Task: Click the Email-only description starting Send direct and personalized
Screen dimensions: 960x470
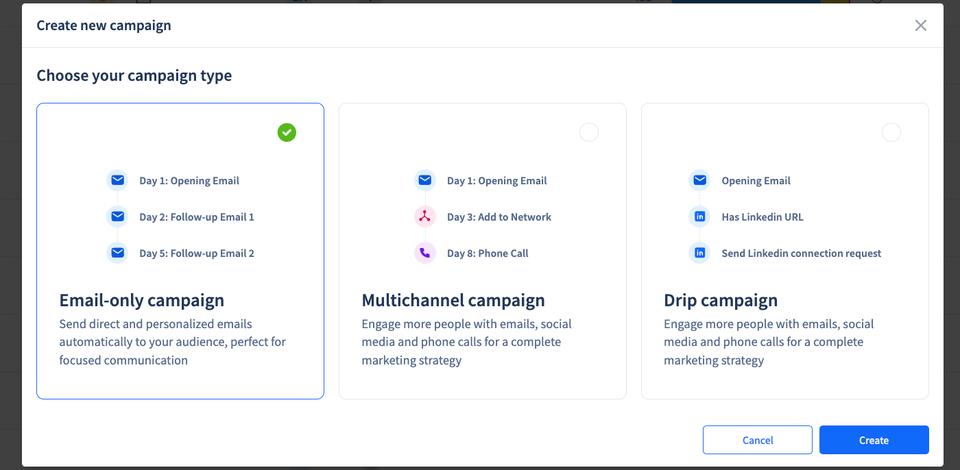Action: click(x=172, y=342)
